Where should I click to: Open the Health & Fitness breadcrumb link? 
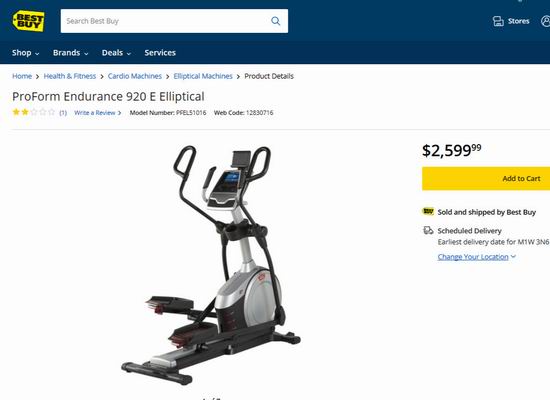[x=69, y=76]
